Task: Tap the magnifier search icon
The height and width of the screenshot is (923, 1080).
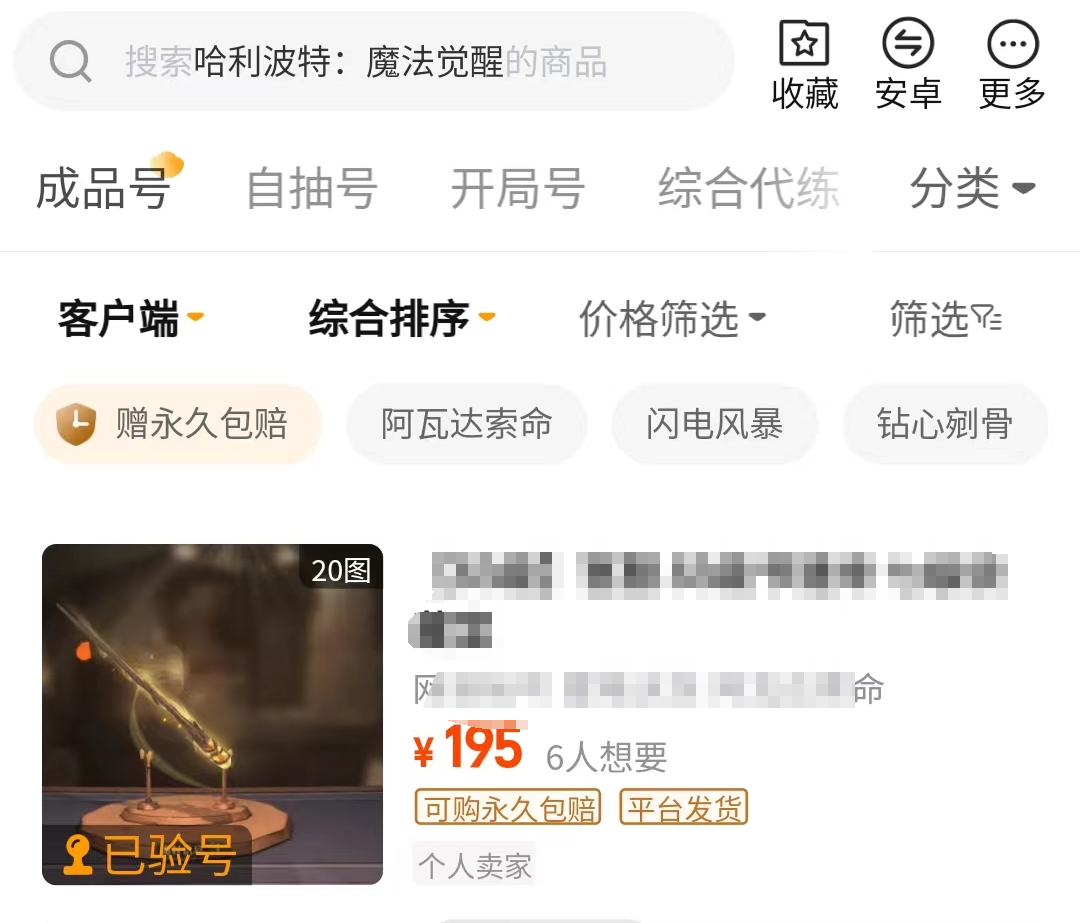Action: tap(70, 61)
